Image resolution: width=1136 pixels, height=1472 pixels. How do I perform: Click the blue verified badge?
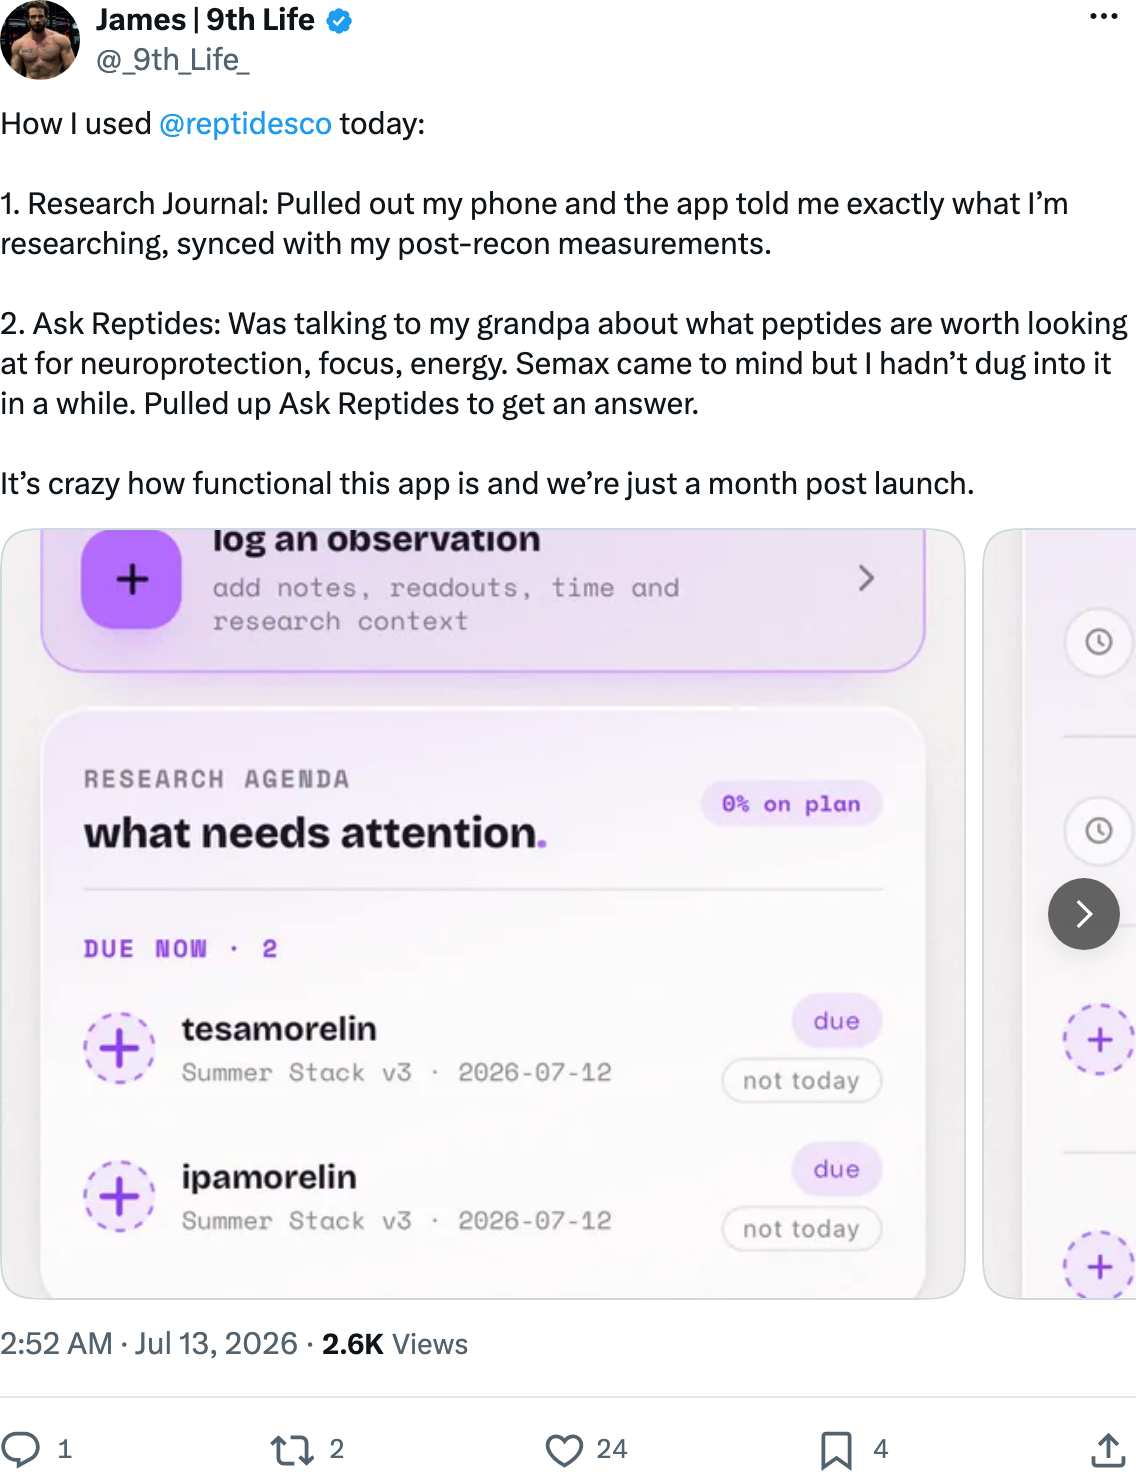[x=339, y=21]
